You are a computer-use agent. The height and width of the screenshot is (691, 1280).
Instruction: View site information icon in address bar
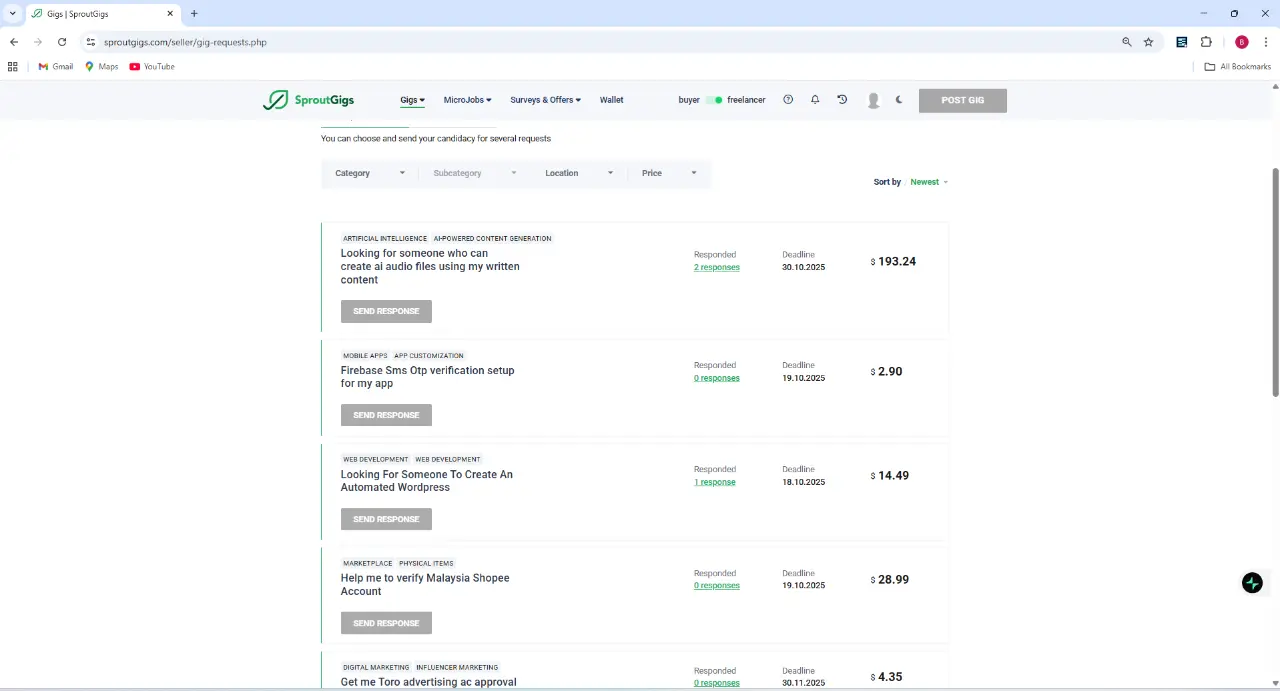click(90, 42)
